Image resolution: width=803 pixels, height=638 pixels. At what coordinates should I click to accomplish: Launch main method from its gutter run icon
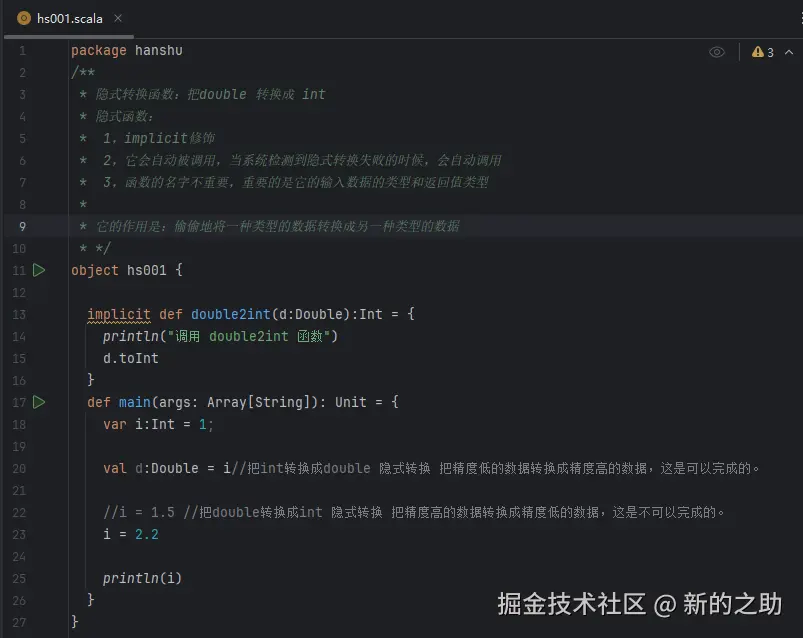click(38, 402)
